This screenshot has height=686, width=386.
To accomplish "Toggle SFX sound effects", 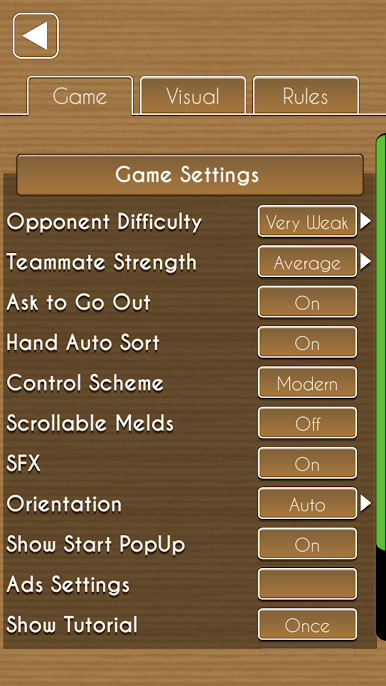I will click(307, 463).
